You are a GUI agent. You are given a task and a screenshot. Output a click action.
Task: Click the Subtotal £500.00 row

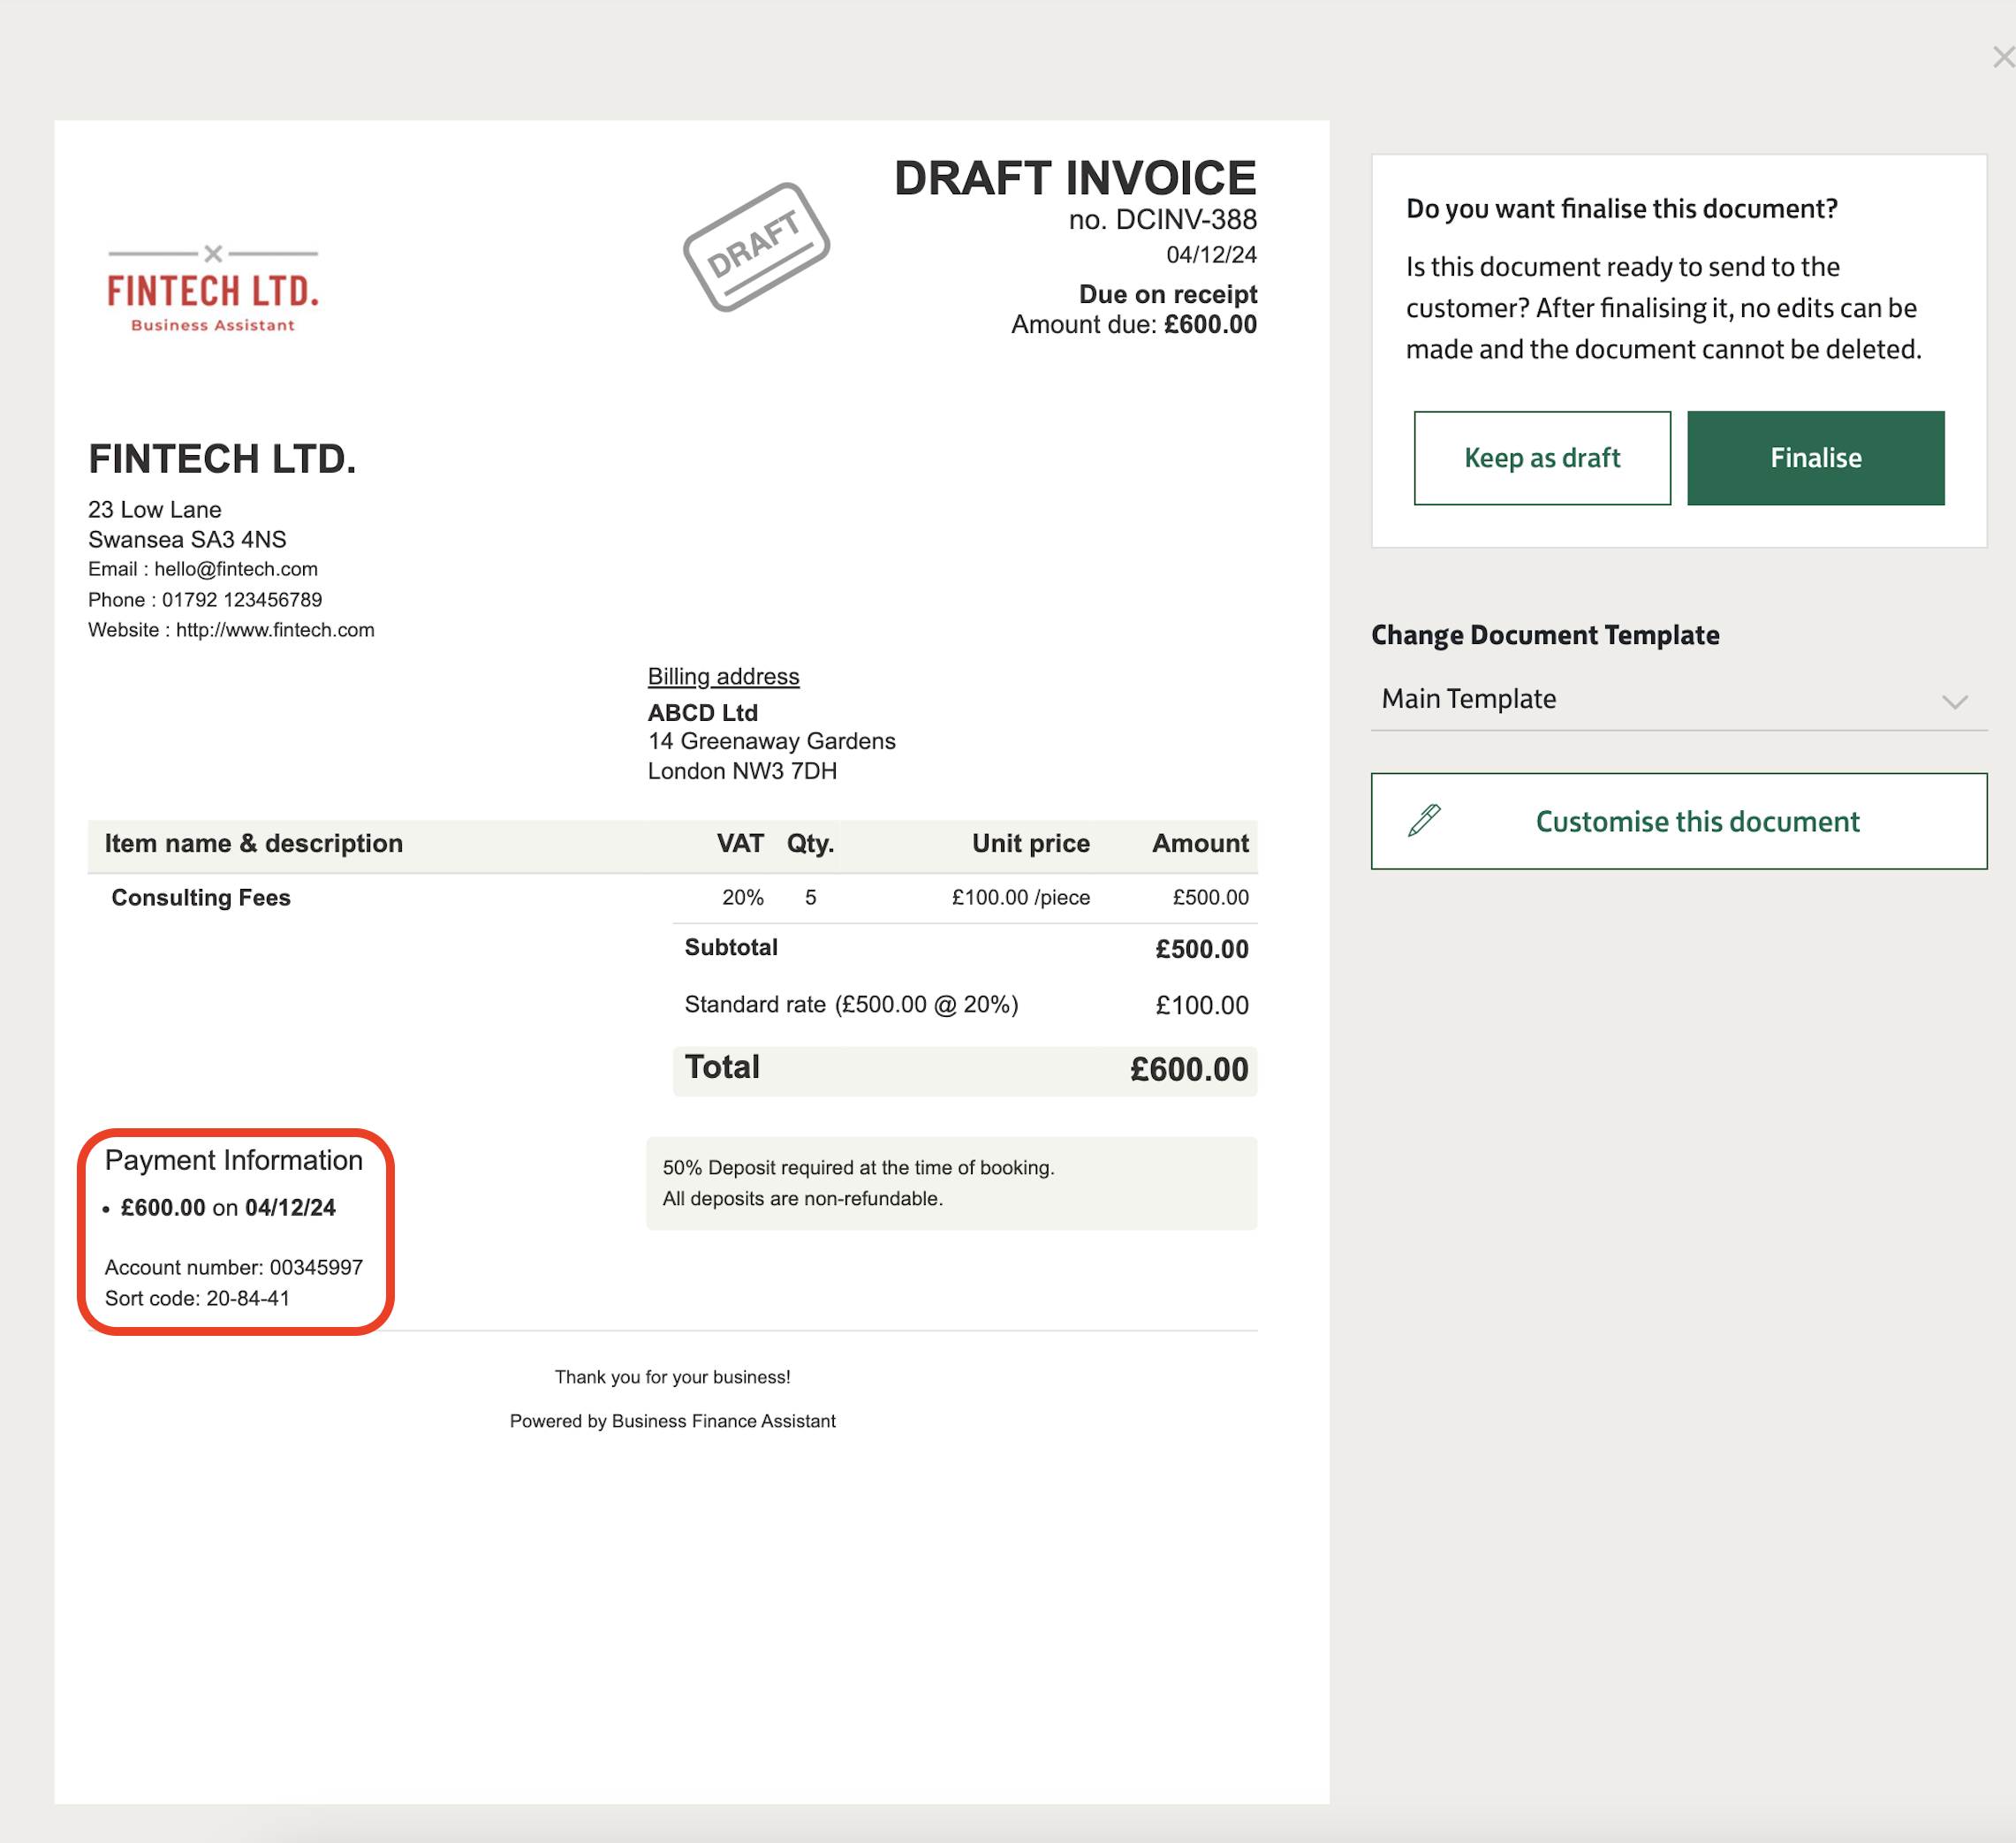(964, 948)
